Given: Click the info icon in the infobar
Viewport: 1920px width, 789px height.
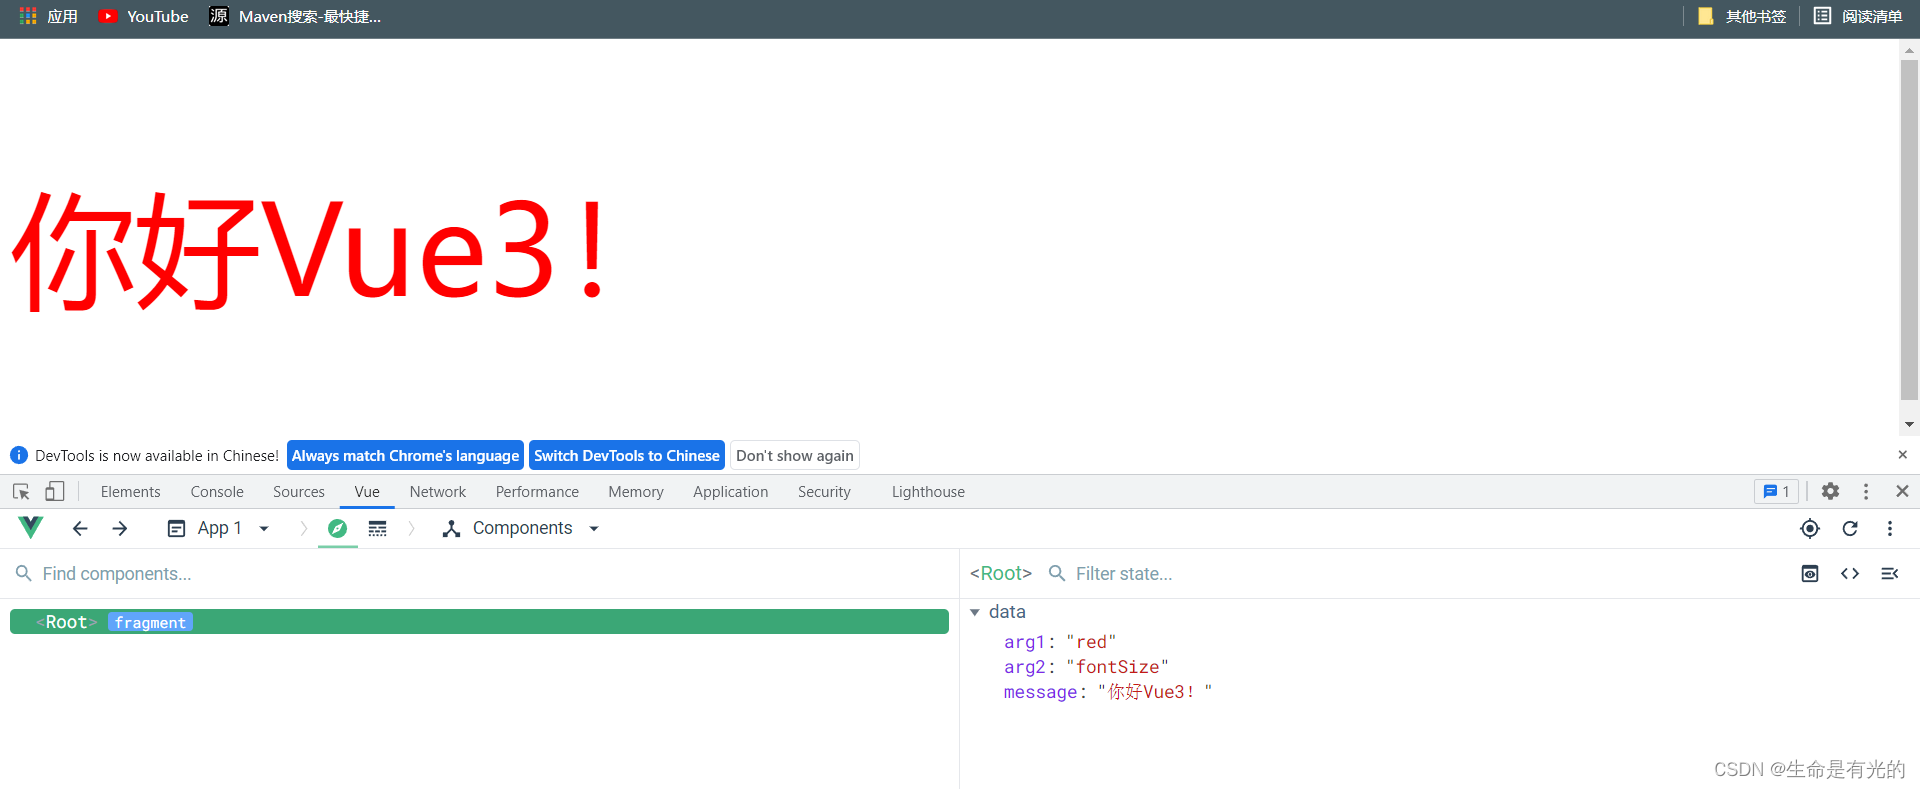Looking at the screenshot, I should [19, 455].
